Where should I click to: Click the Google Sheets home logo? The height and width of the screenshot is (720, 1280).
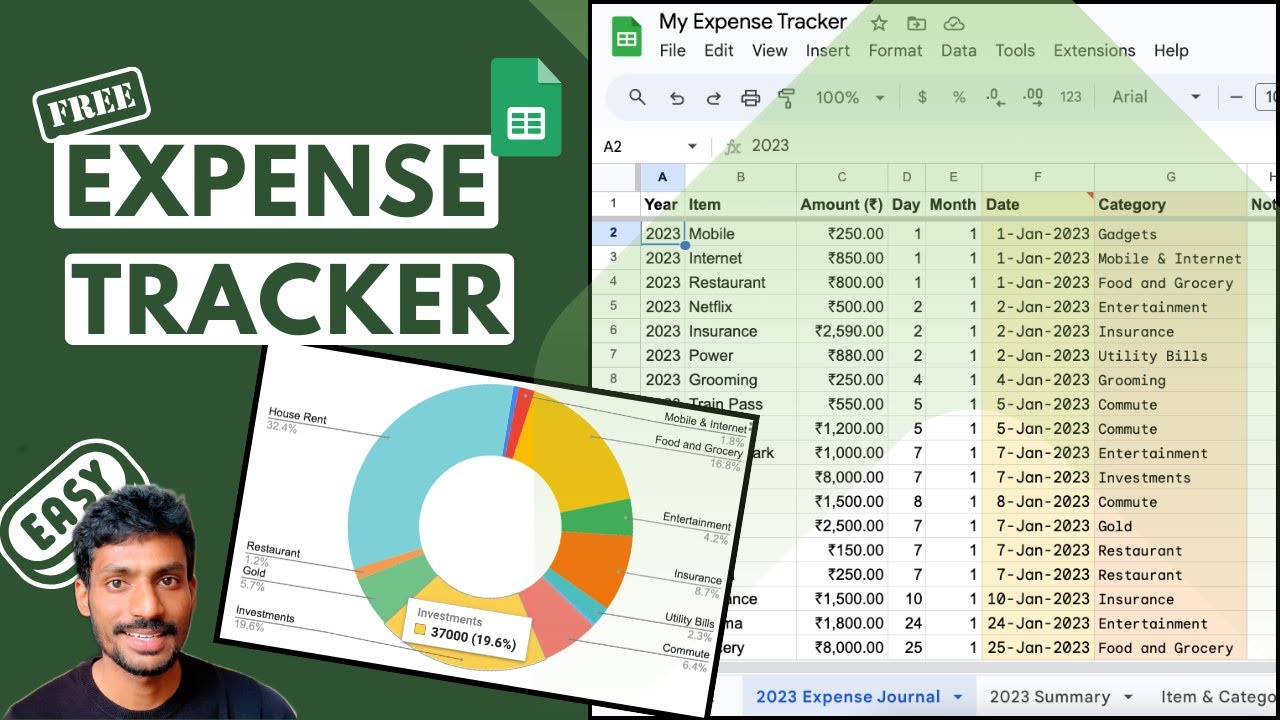[627, 38]
